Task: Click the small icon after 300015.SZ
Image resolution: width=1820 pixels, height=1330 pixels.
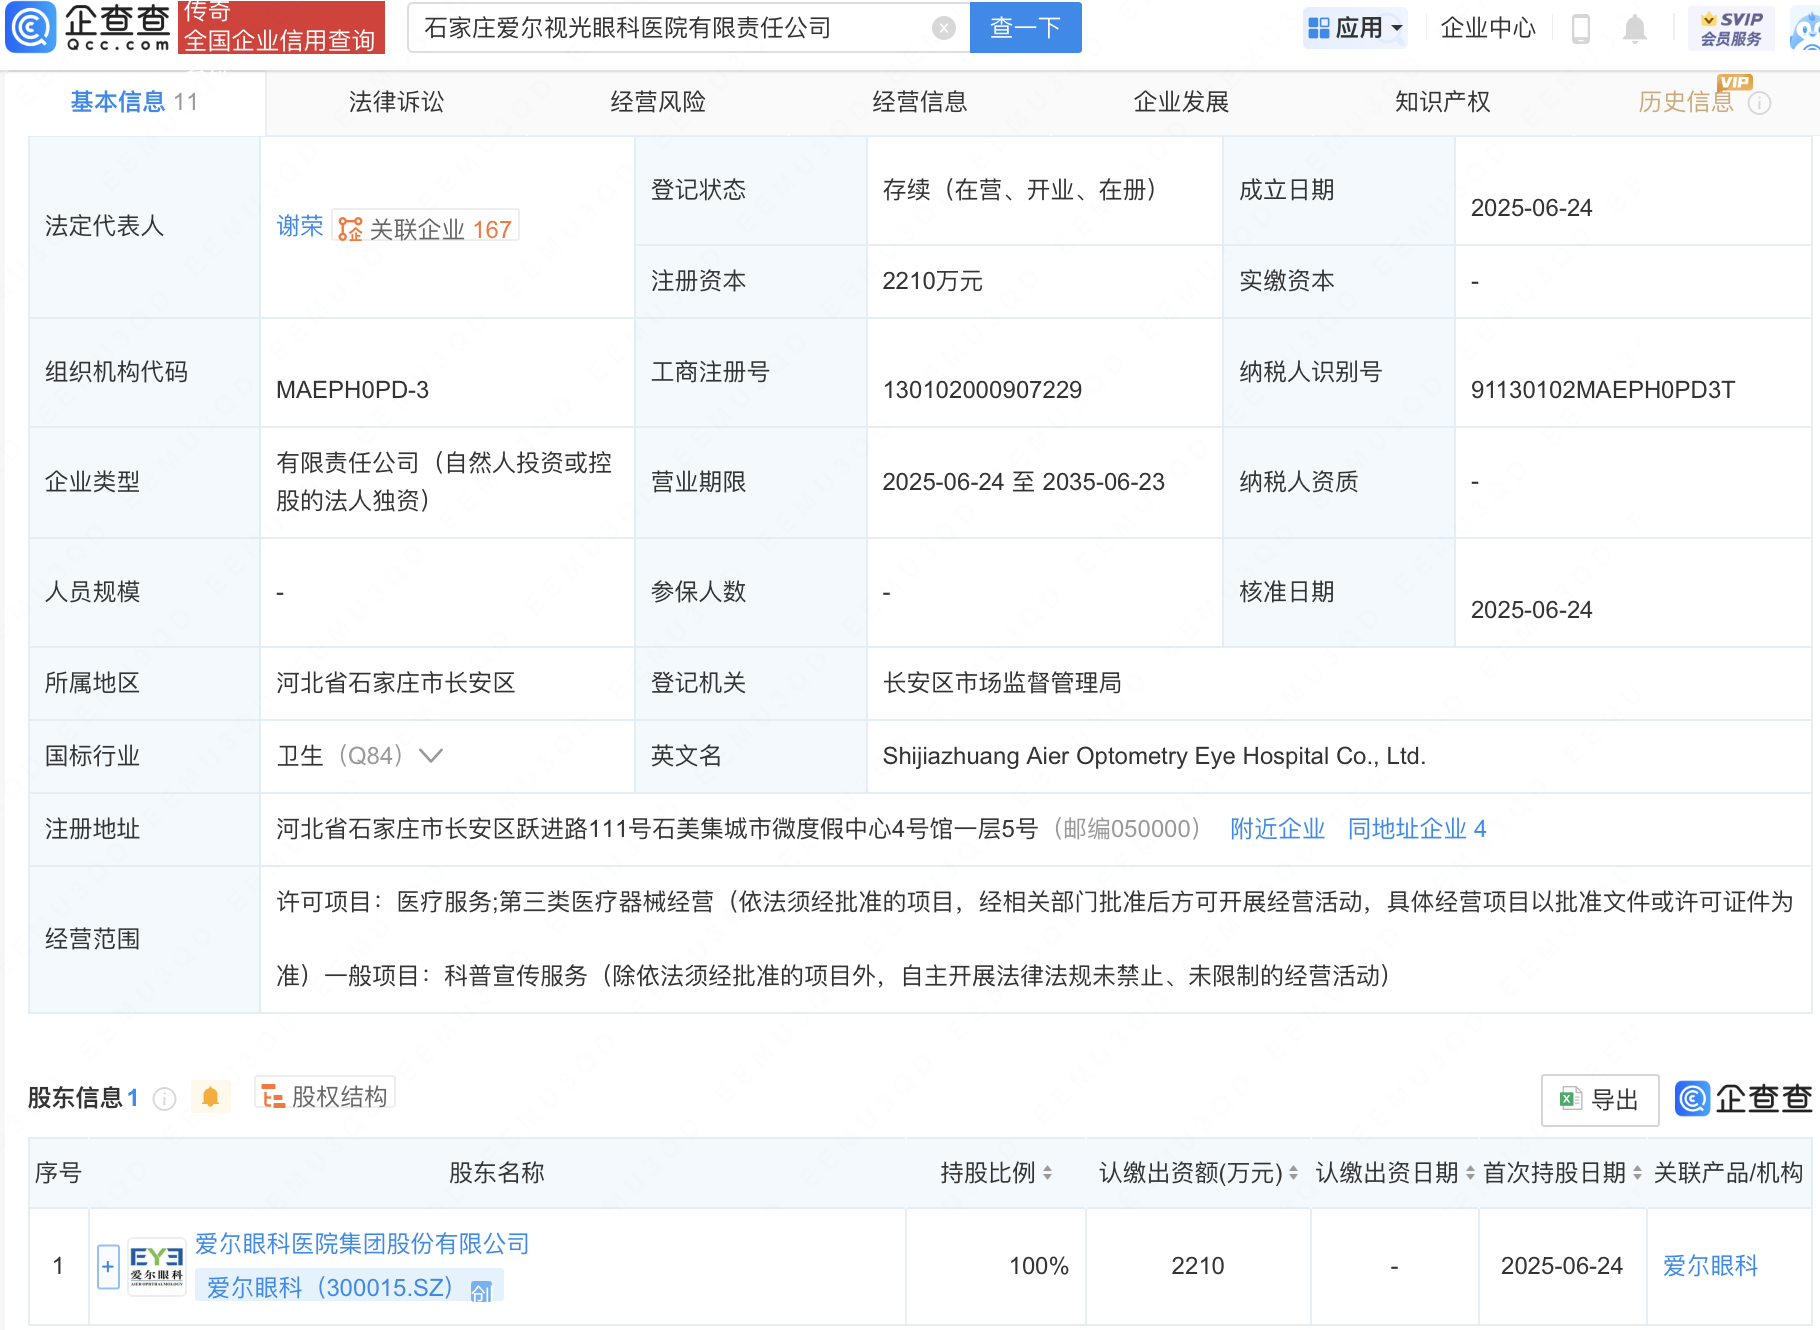Action: click(x=481, y=1291)
